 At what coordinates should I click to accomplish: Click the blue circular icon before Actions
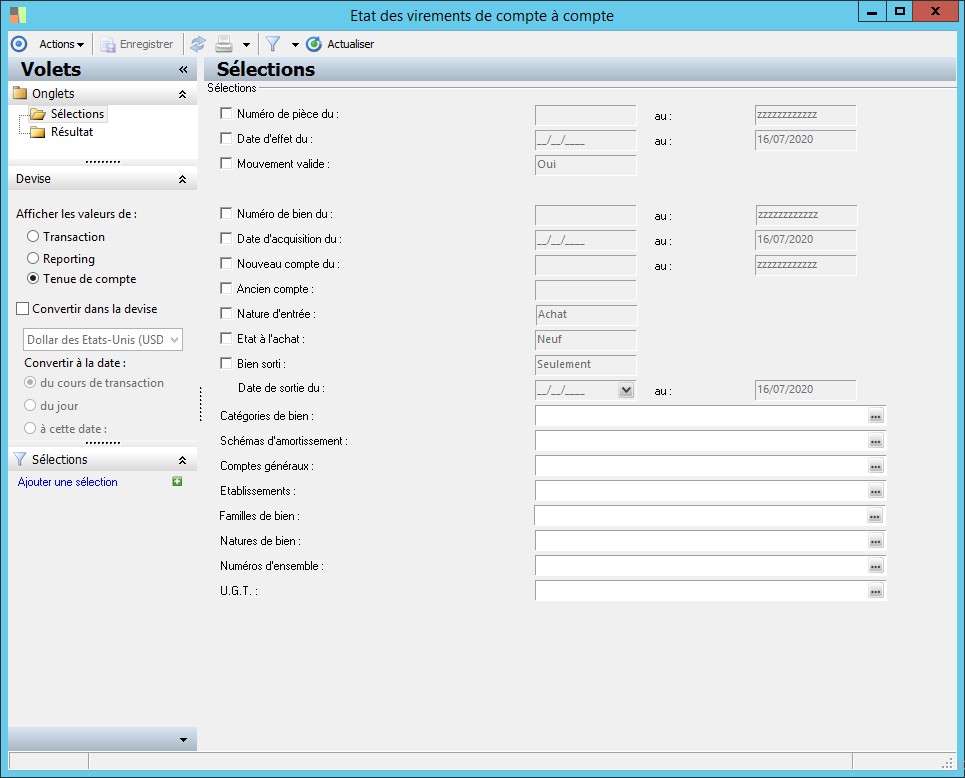[x=19, y=44]
